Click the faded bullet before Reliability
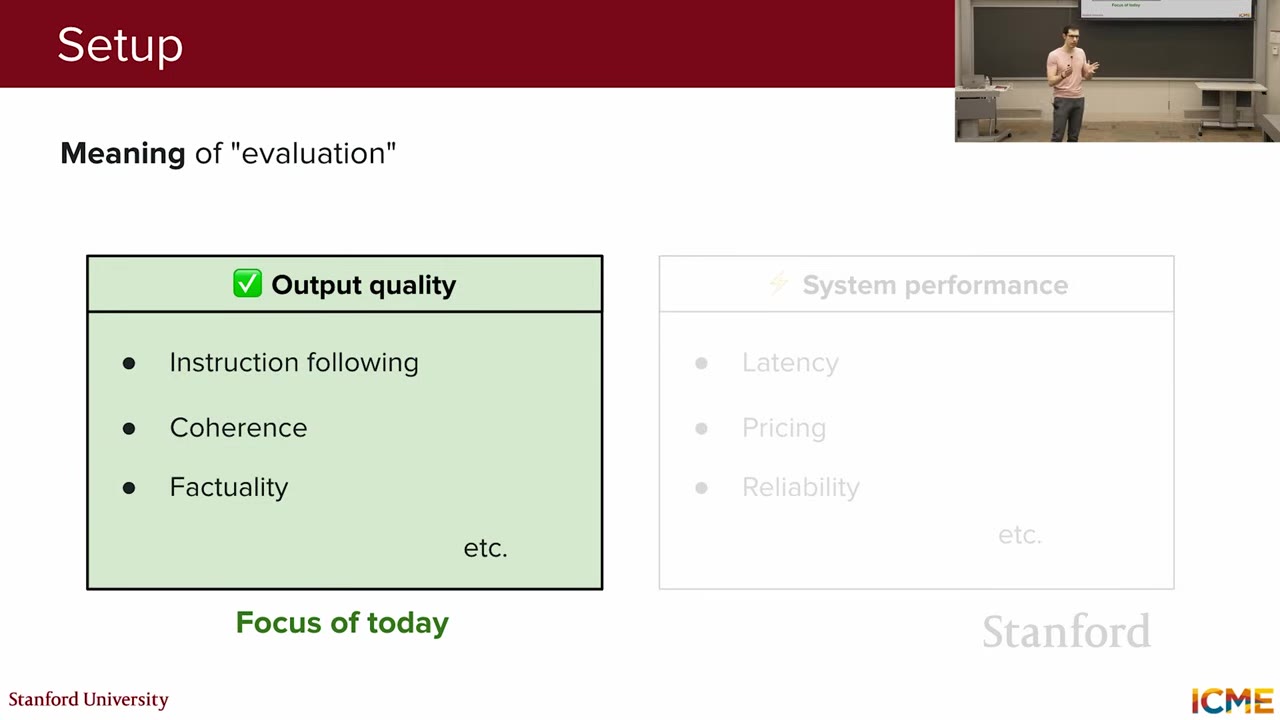Viewport: 1280px width, 720px height. [701, 488]
